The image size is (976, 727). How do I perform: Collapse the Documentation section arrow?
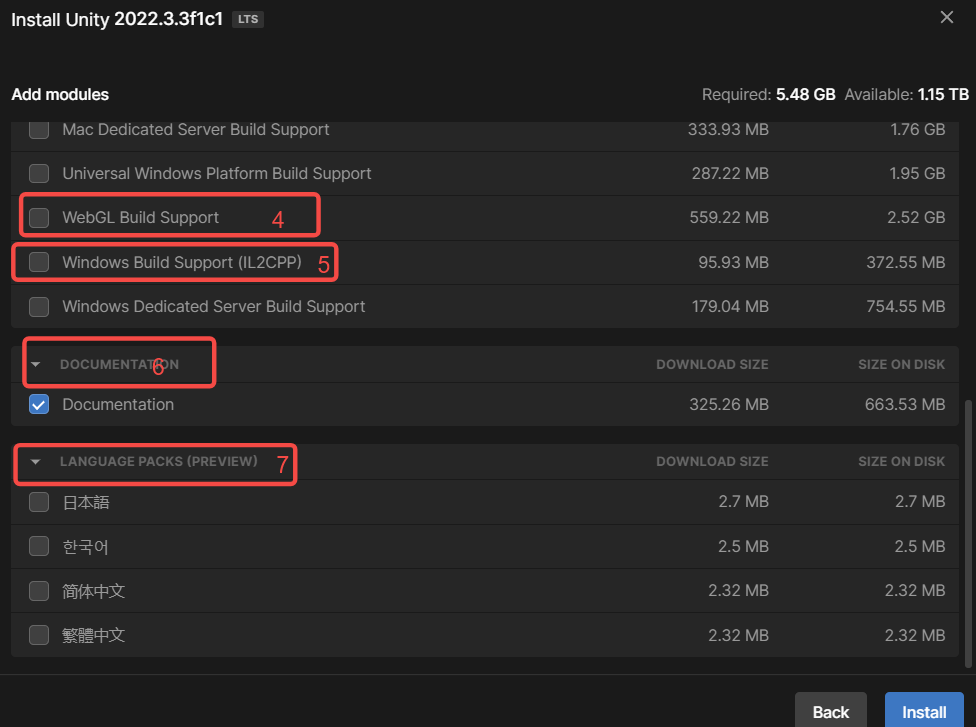[x=36, y=364]
